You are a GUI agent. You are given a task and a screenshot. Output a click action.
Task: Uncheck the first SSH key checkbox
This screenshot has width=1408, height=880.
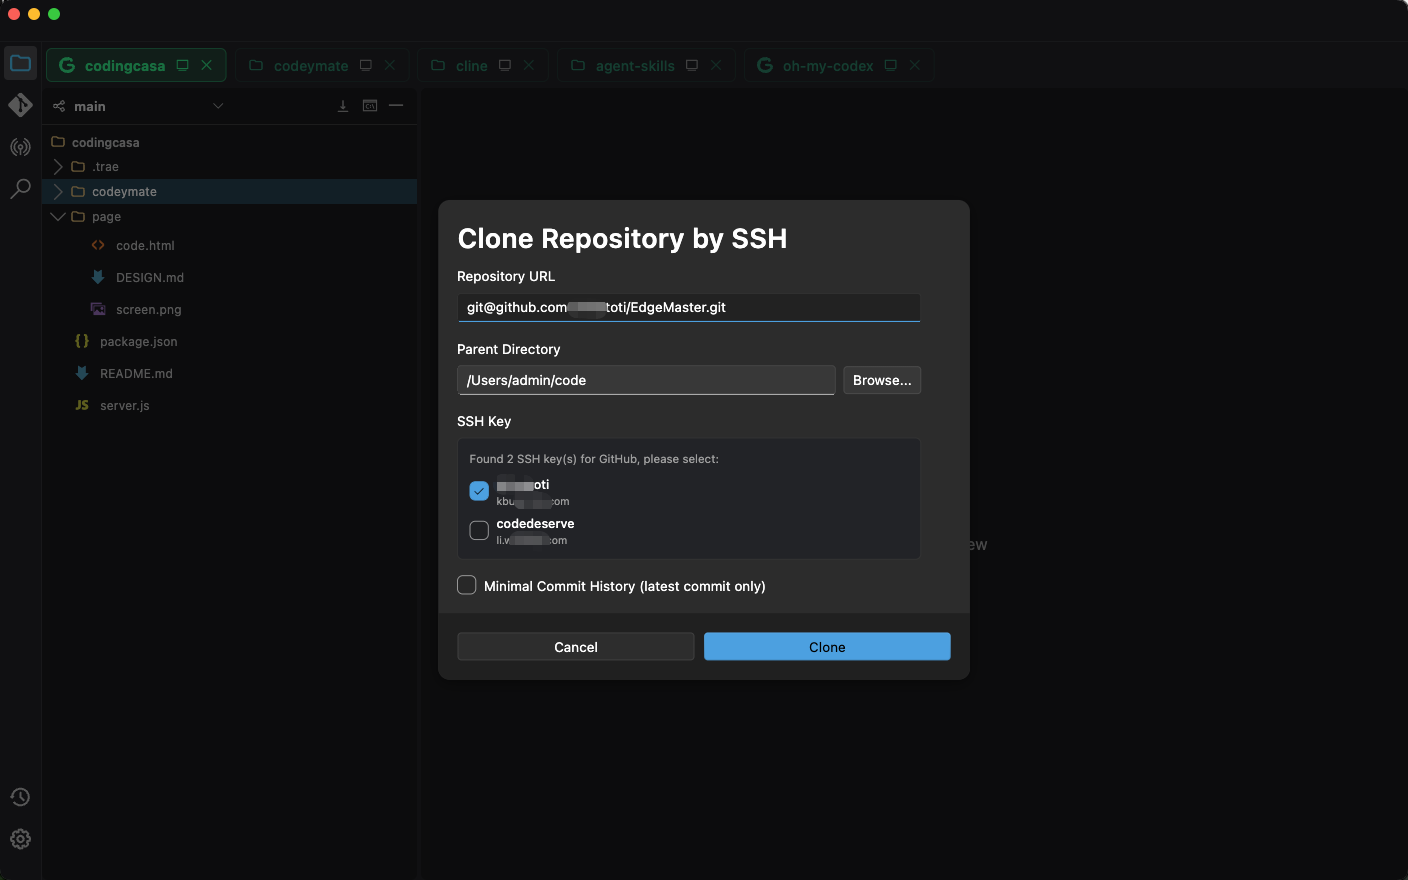tap(479, 491)
